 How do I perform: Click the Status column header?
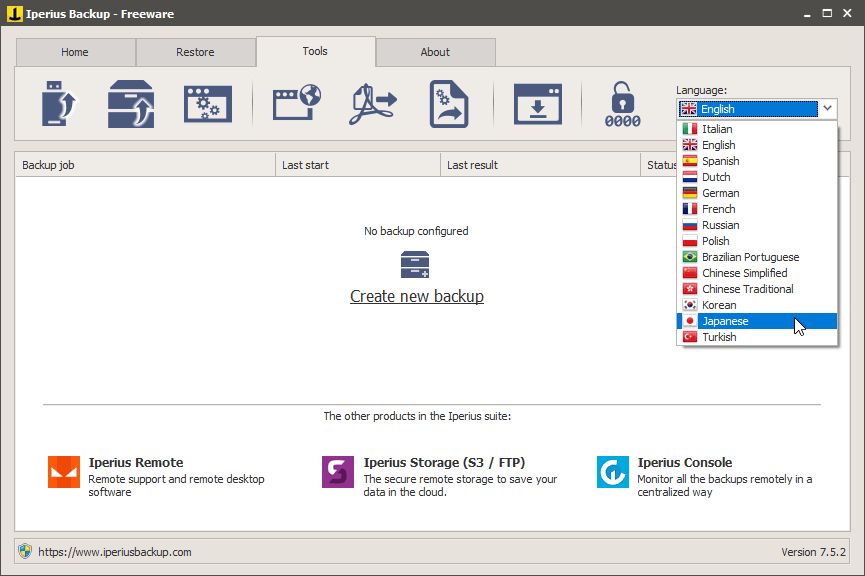[x=659, y=165]
